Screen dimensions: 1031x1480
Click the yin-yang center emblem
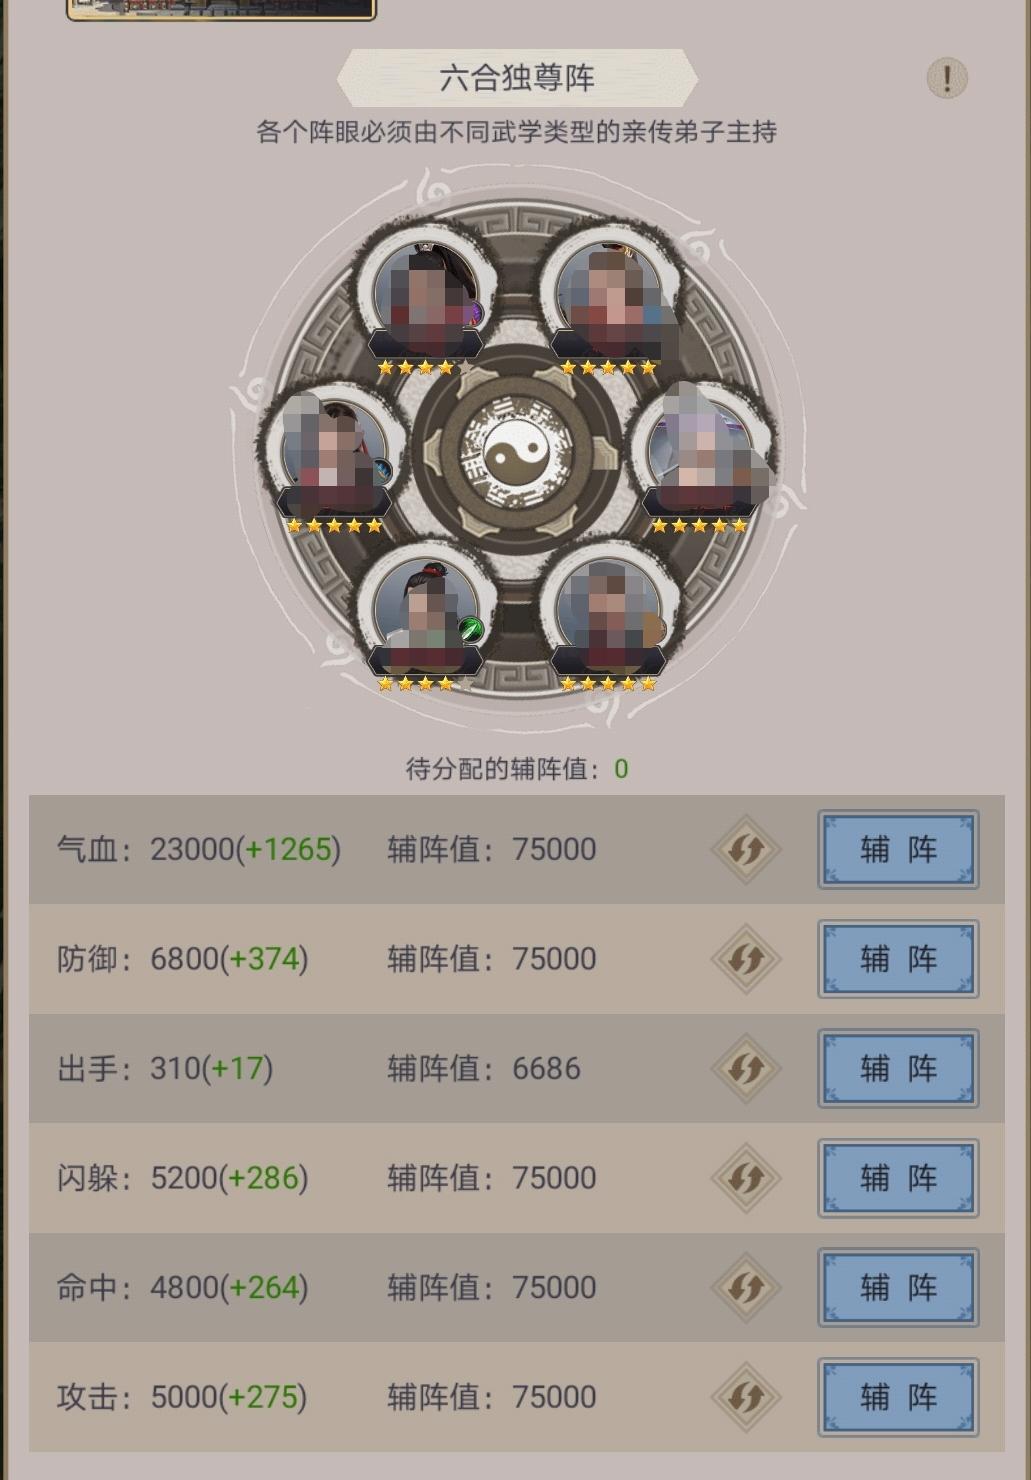point(516,453)
